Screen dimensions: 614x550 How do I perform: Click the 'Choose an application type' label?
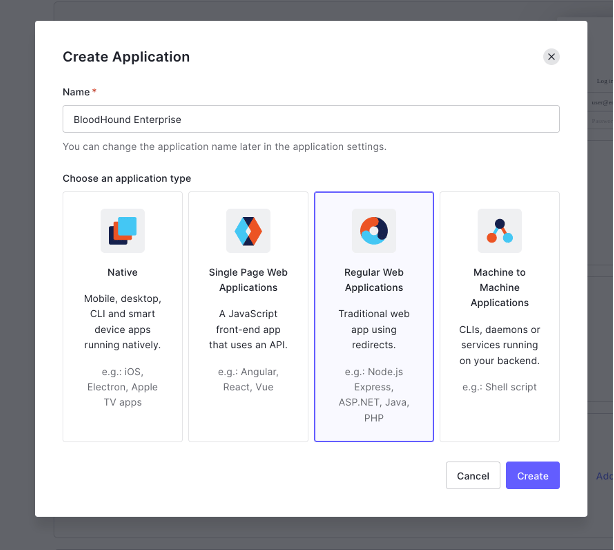point(127,179)
